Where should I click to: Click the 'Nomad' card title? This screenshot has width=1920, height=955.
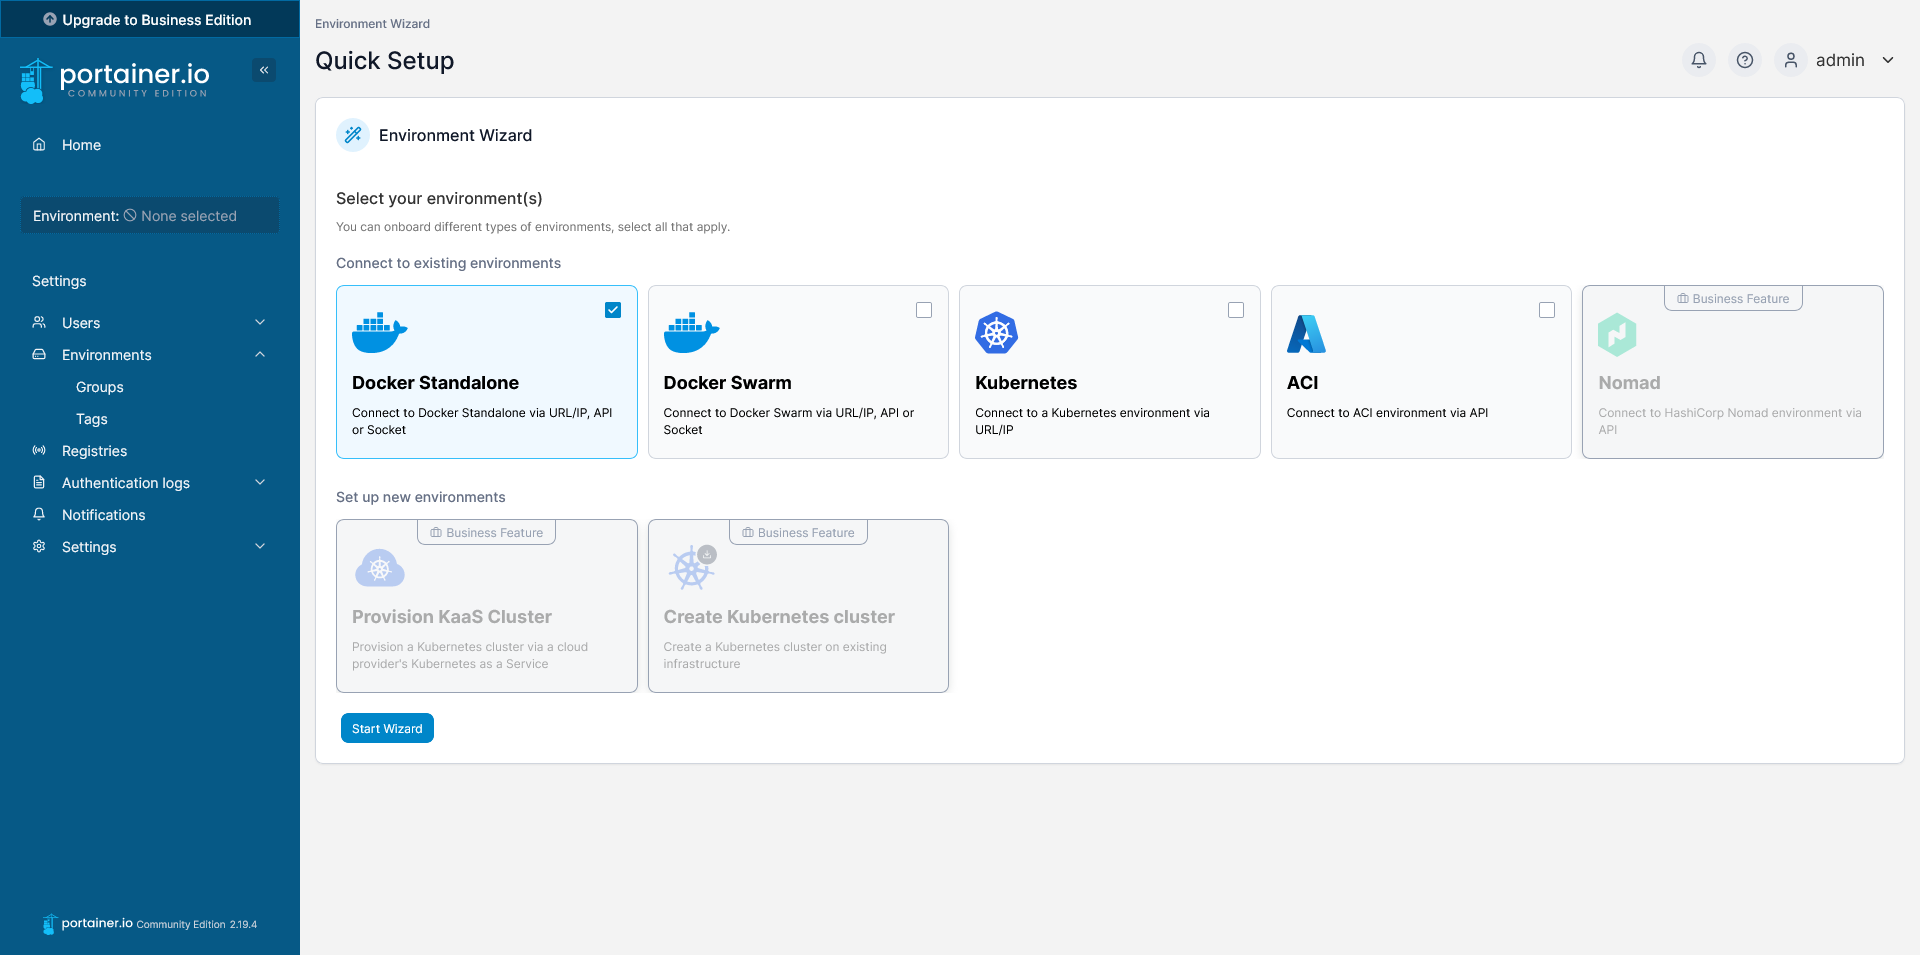(x=1629, y=383)
